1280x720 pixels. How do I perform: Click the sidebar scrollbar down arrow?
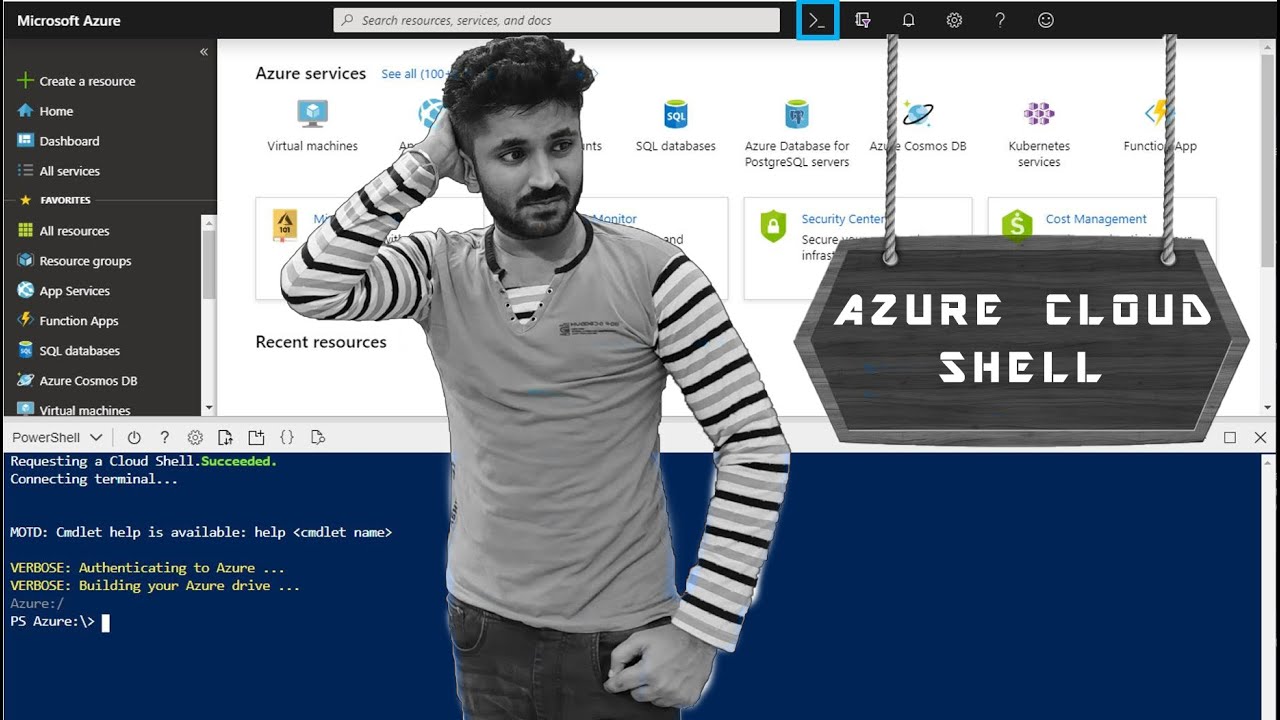[x=209, y=408]
